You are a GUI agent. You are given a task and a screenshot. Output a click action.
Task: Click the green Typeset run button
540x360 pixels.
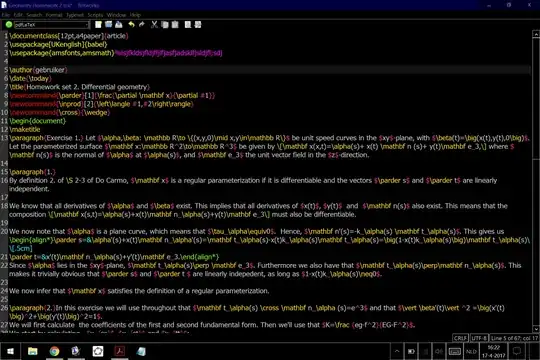click(x=9, y=24)
